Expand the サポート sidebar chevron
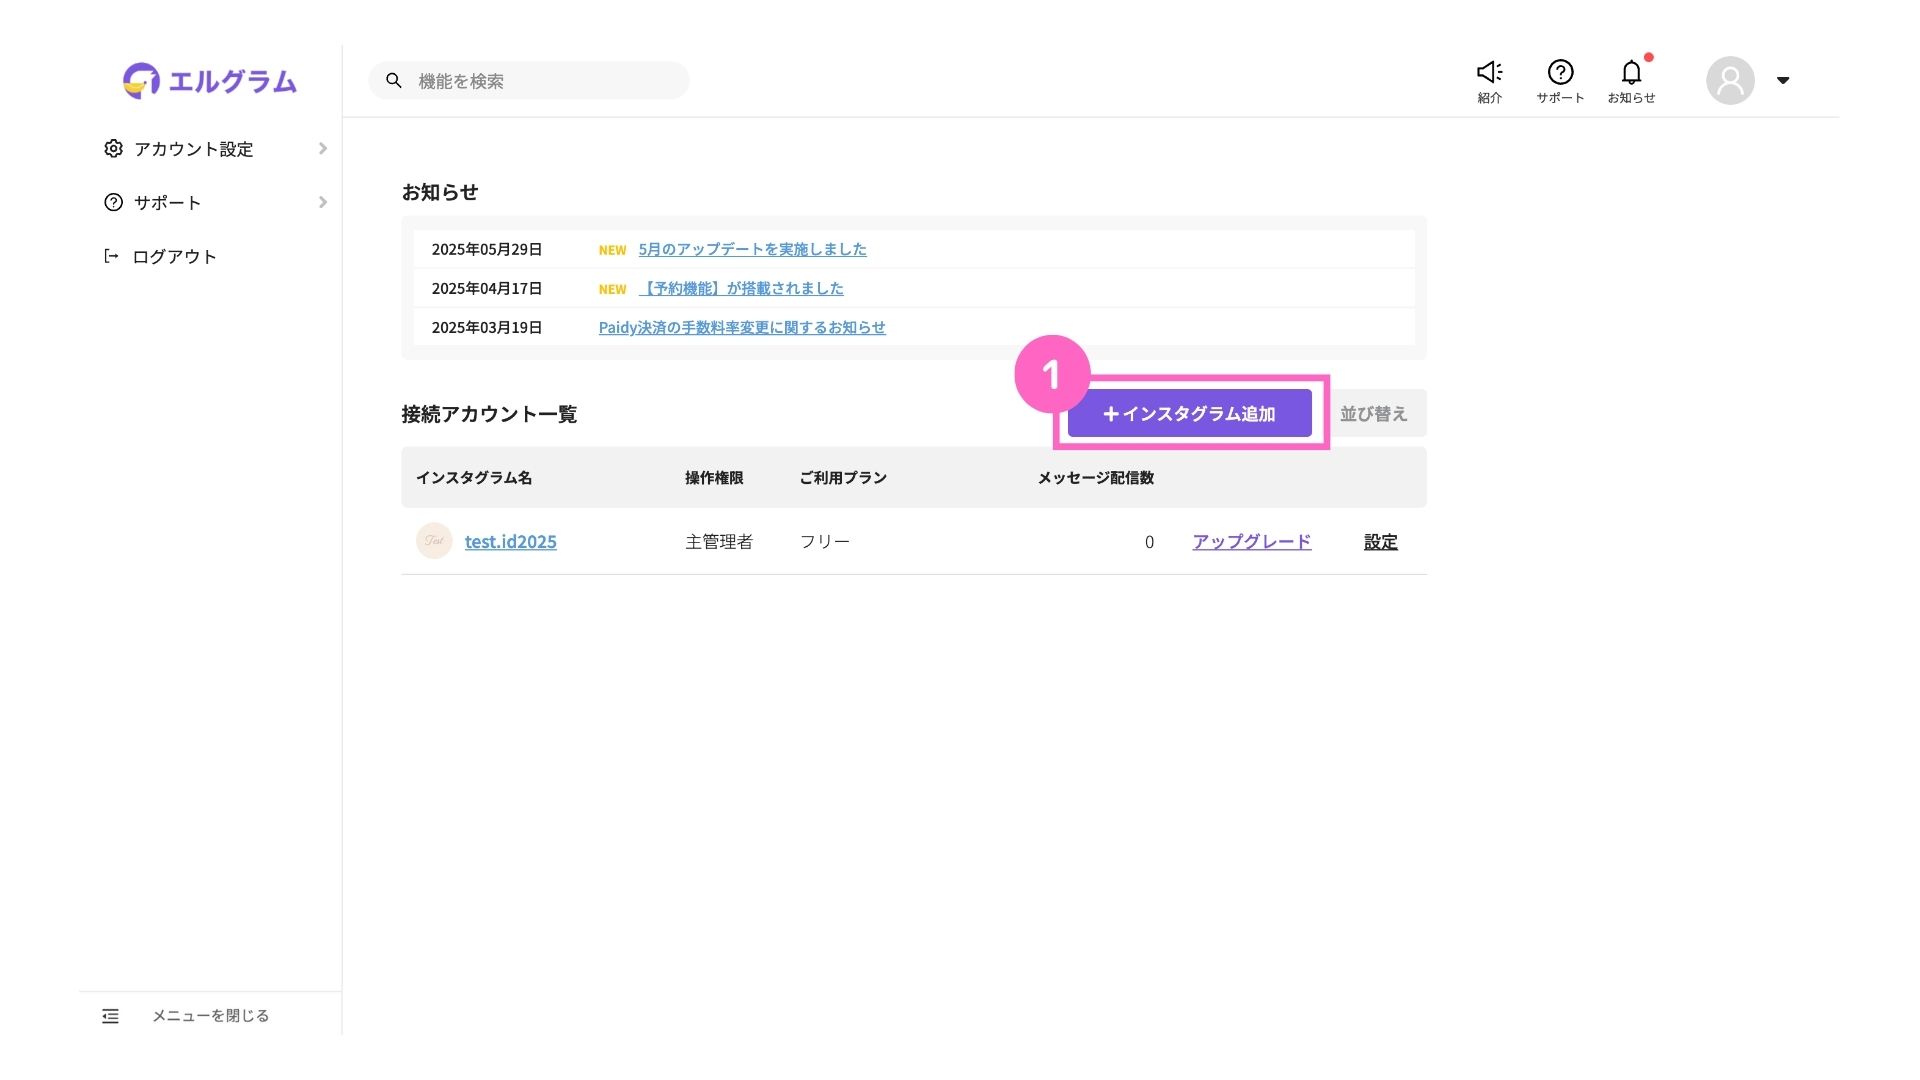 323,203
